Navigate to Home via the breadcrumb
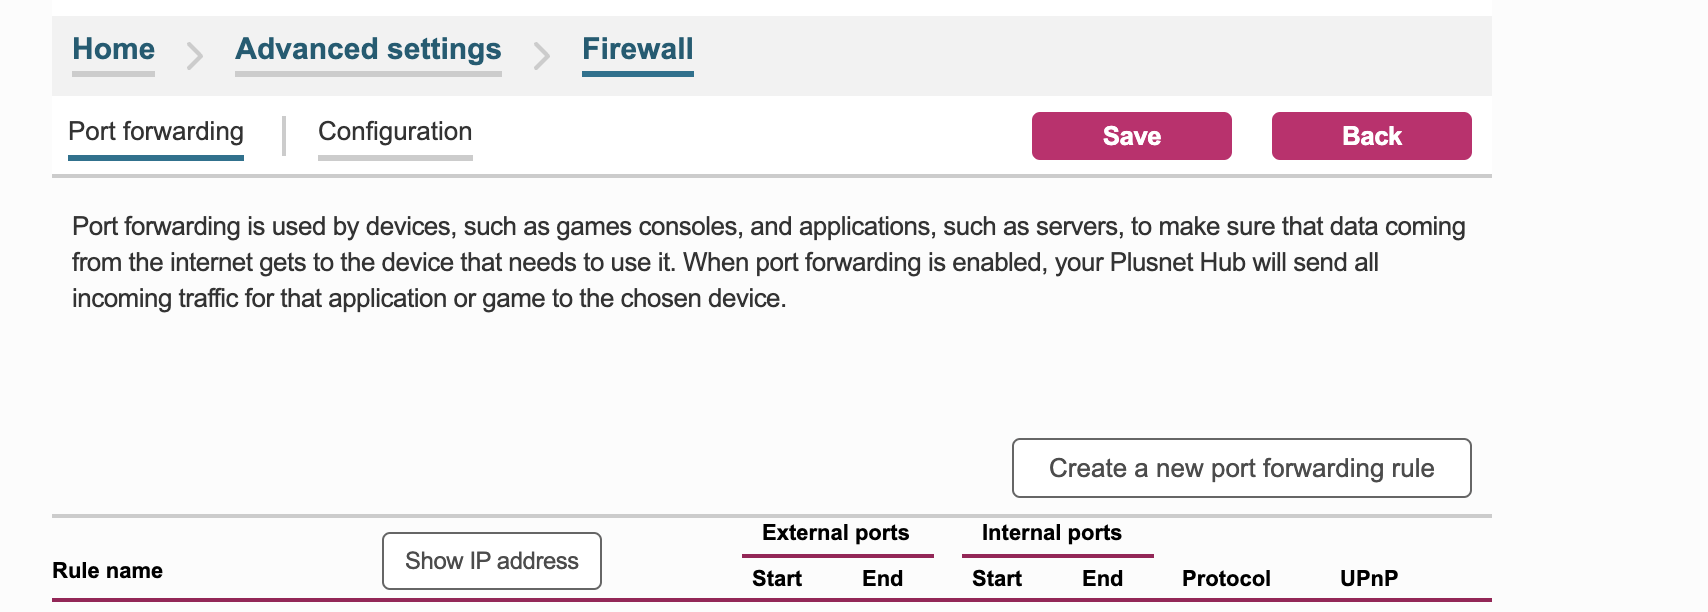This screenshot has height=612, width=1708. pos(113,48)
